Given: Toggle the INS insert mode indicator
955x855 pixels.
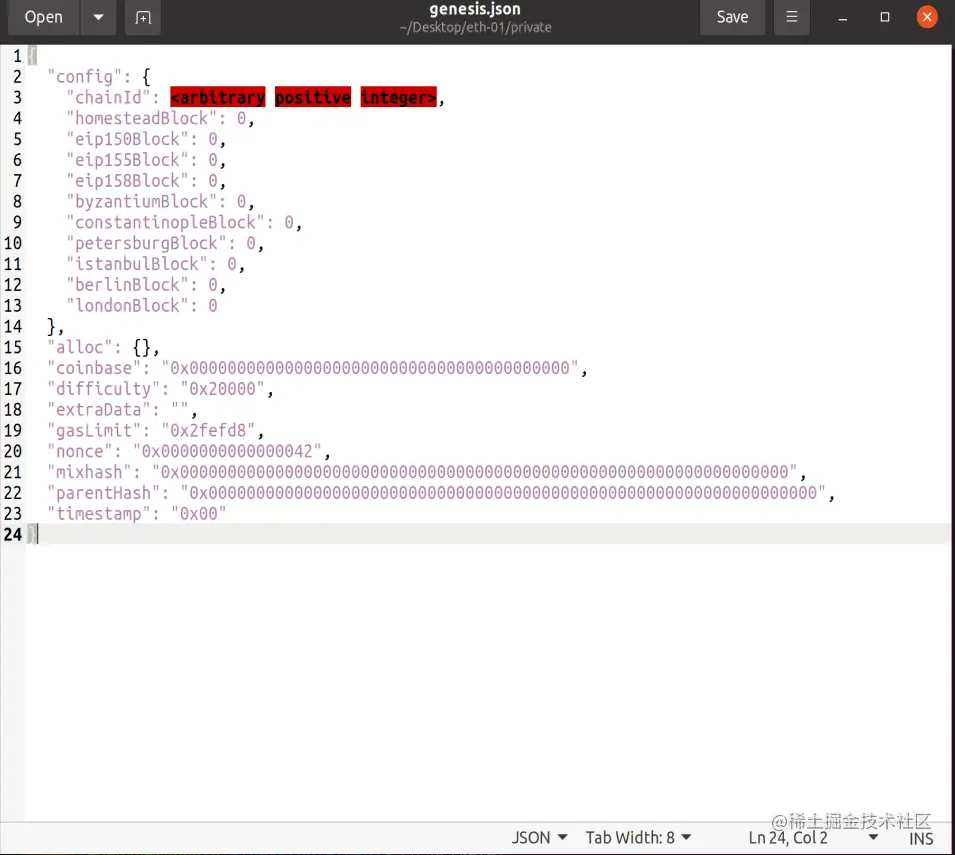Looking at the screenshot, I should point(921,839).
